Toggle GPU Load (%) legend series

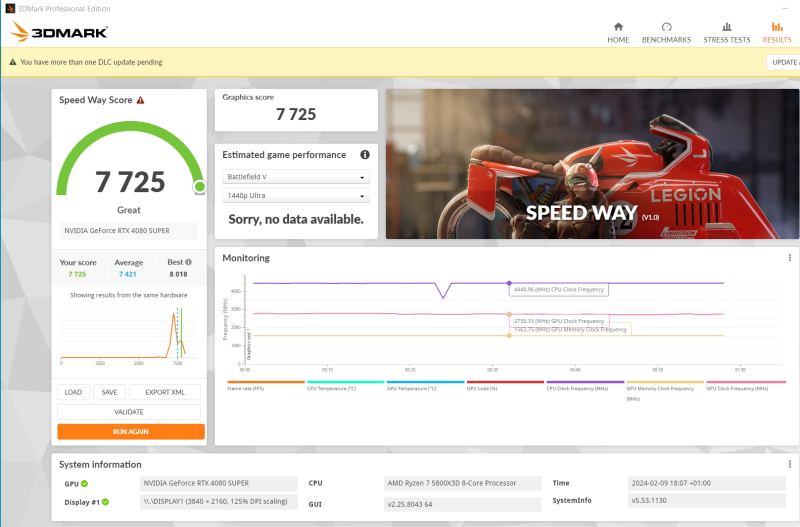click(505, 385)
